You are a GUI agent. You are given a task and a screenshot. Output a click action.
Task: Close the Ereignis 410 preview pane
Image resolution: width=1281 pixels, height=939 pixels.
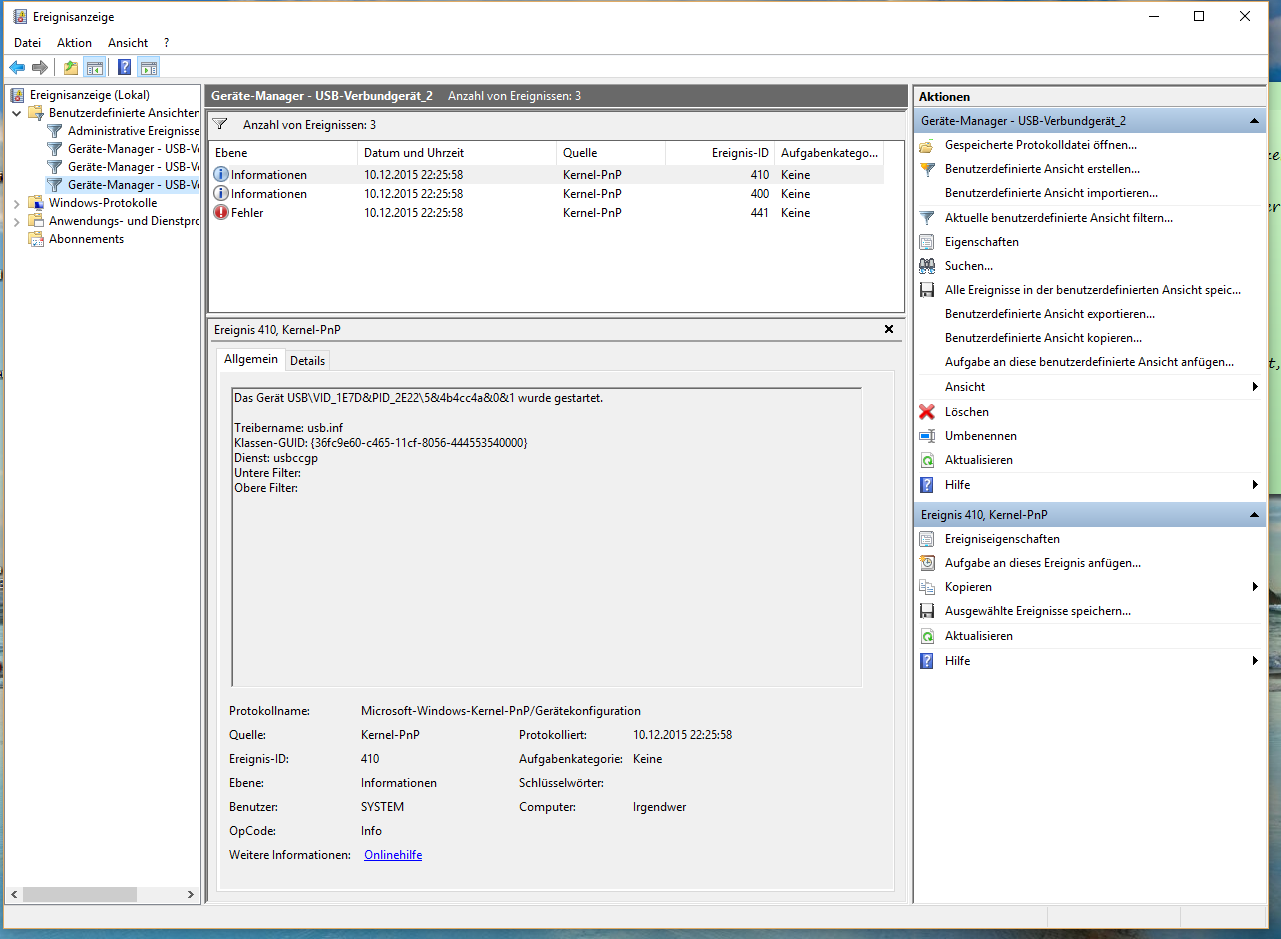tap(889, 329)
